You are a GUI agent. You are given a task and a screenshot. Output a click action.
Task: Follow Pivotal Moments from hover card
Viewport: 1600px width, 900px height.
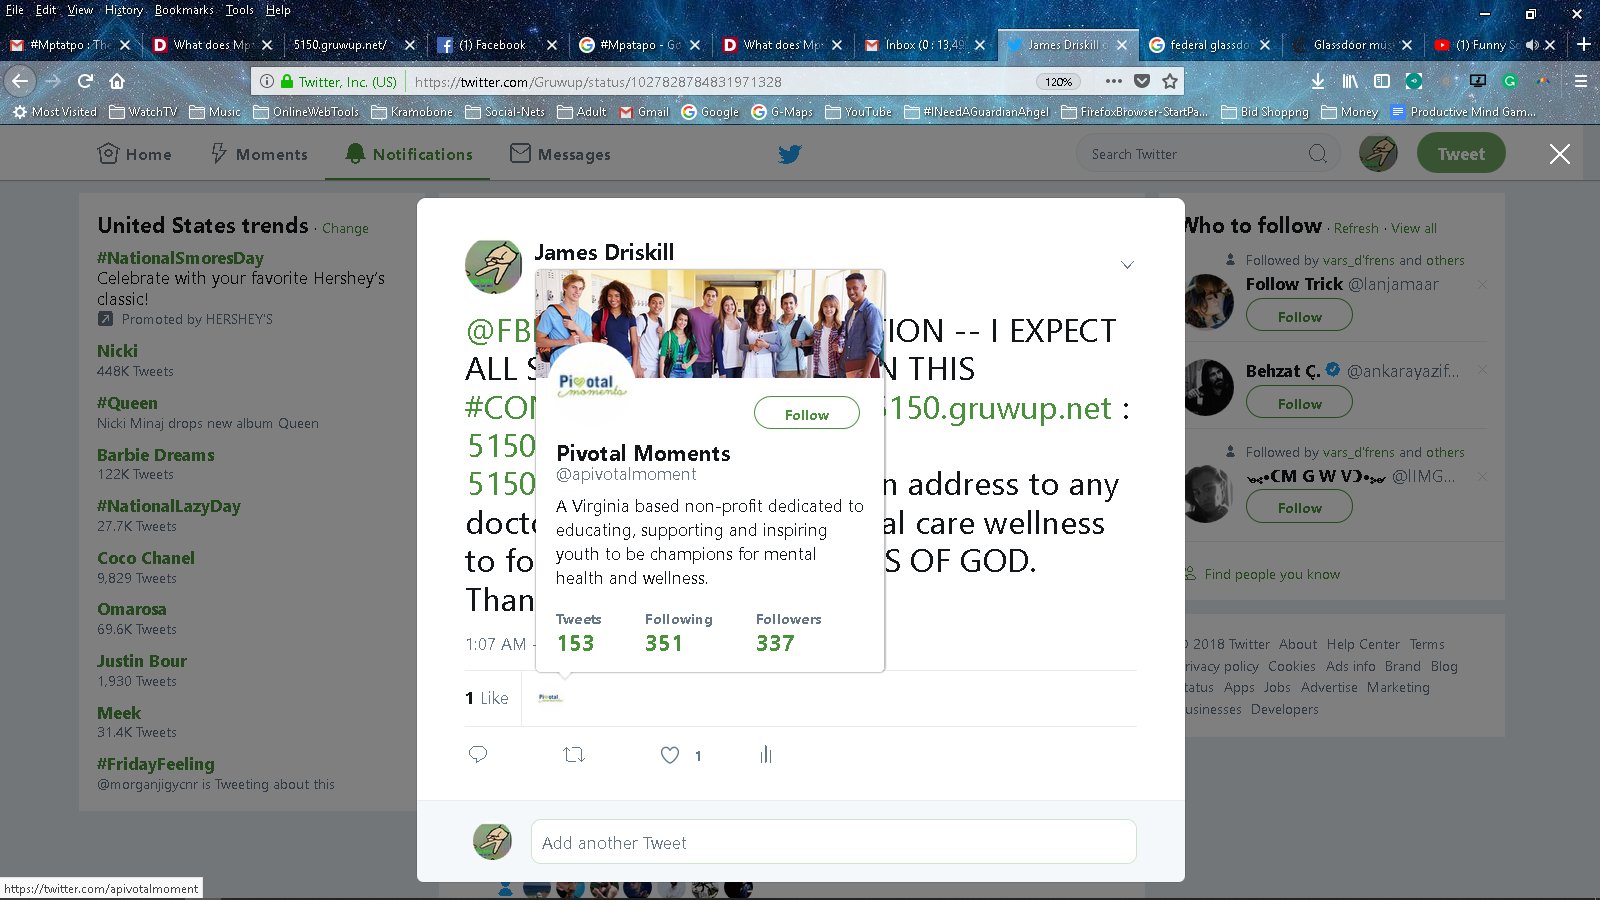tap(806, 414)
